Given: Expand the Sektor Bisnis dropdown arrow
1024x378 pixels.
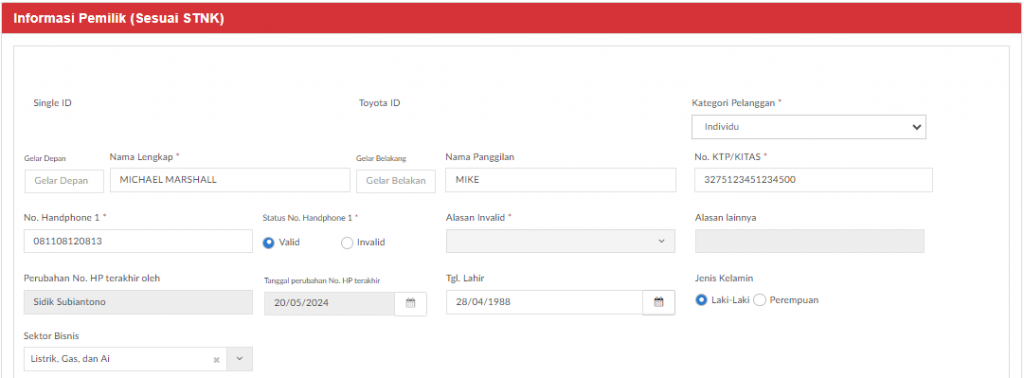Looking at the screenshot, I should tap(239, 359).
